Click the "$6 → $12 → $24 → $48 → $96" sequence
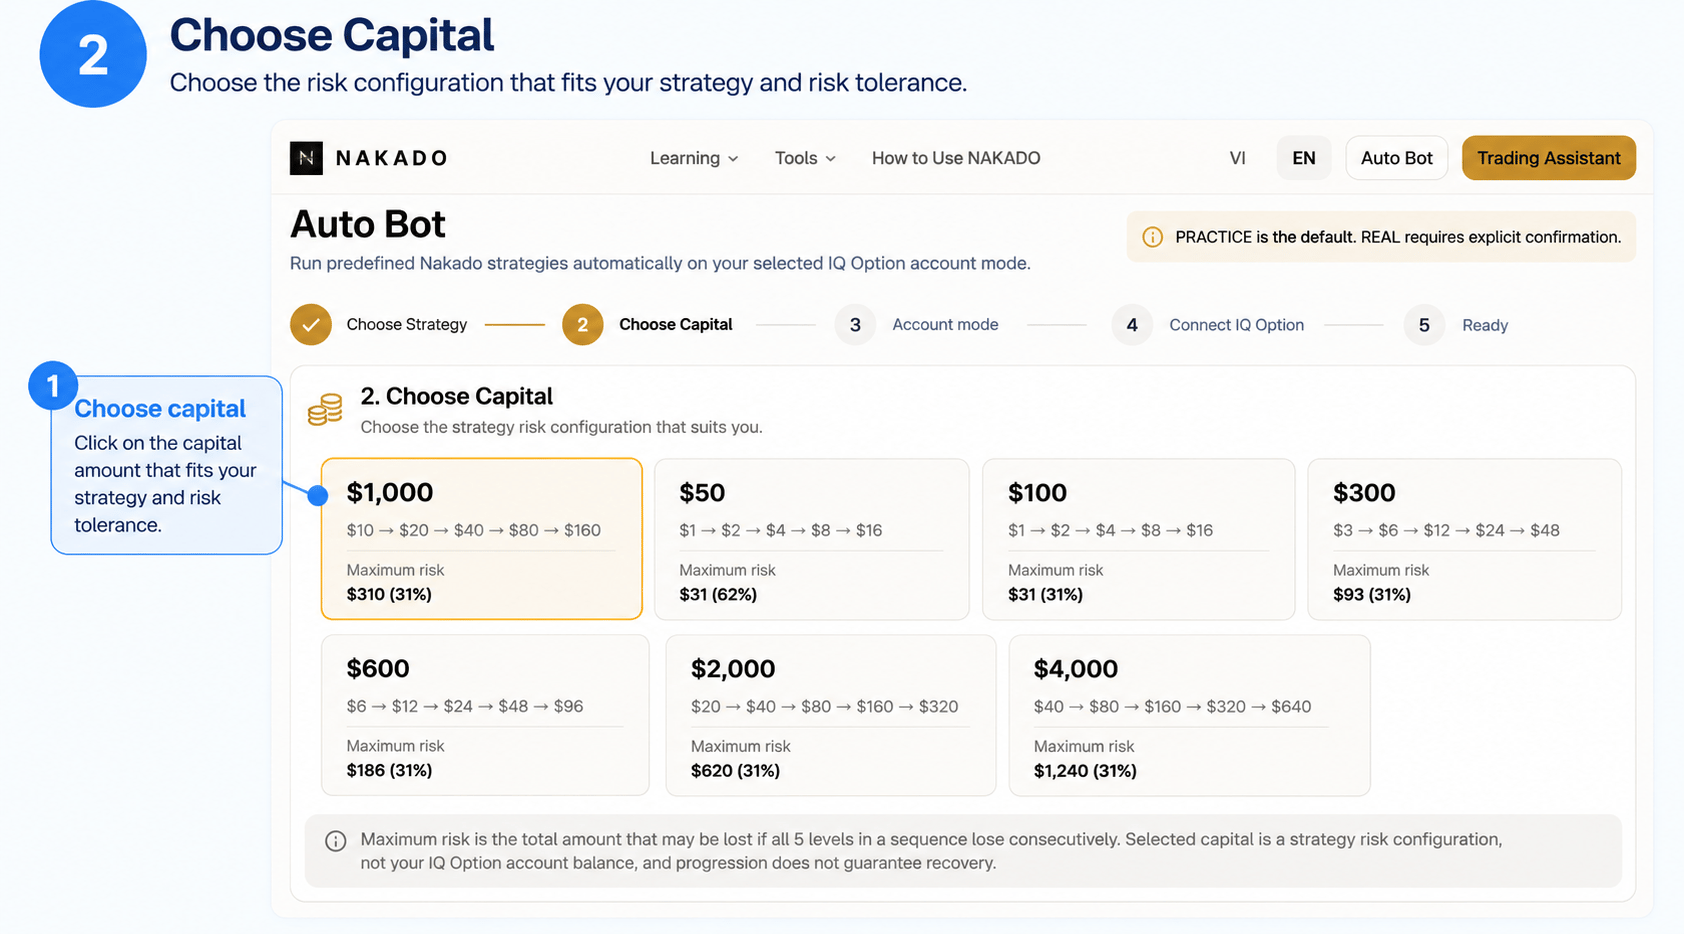This screenshot has height=934, width=1684. [465, 706]
